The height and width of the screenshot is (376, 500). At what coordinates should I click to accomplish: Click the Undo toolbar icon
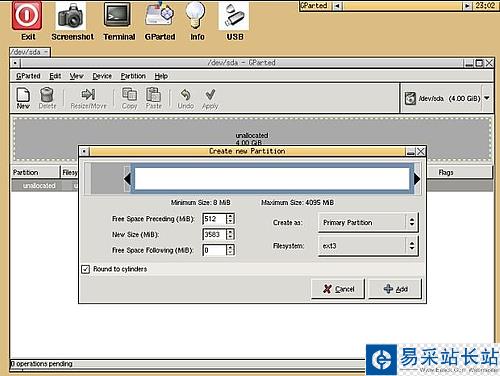[x=185, y=98]
